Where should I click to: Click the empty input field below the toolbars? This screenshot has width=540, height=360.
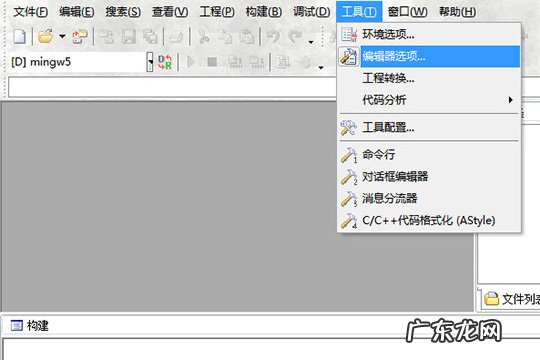pyautogui.click(x=172, y=87)
